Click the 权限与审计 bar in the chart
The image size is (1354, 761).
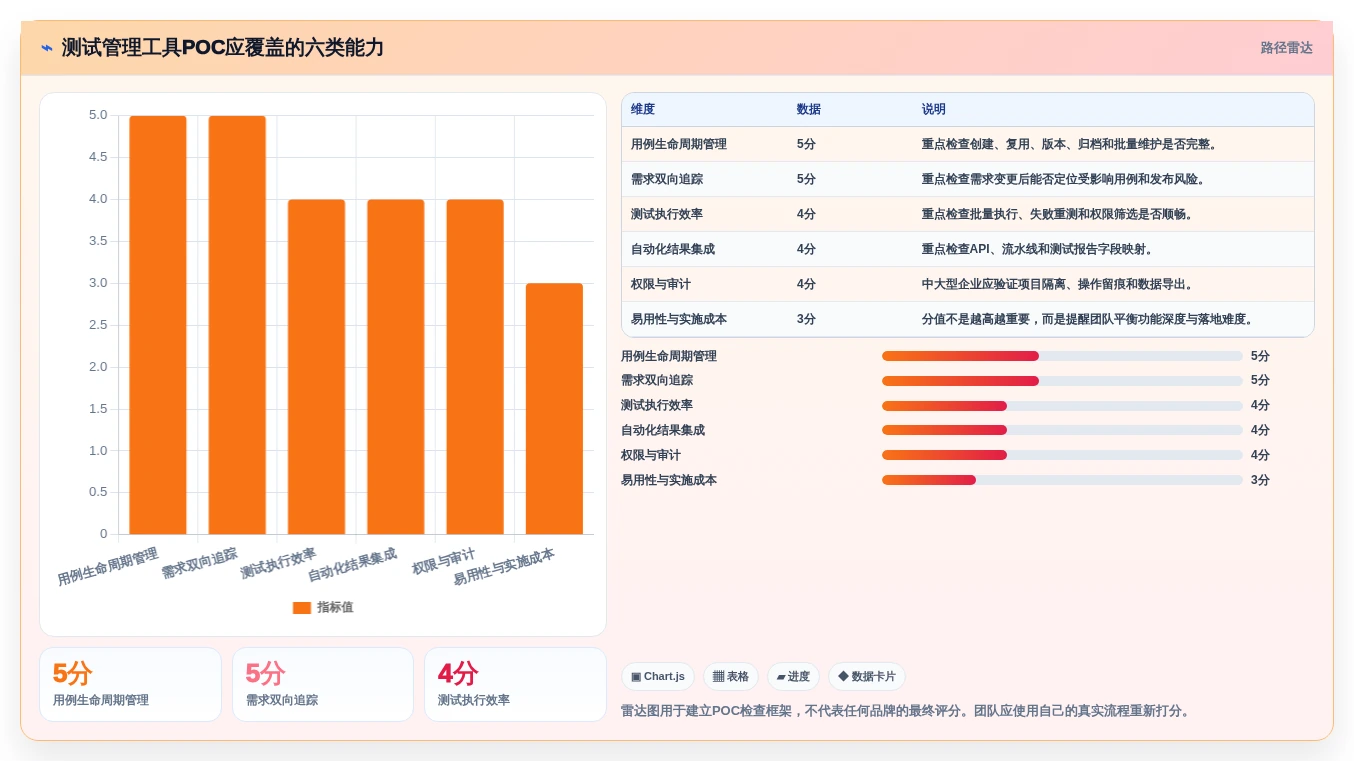pos(475,367)
